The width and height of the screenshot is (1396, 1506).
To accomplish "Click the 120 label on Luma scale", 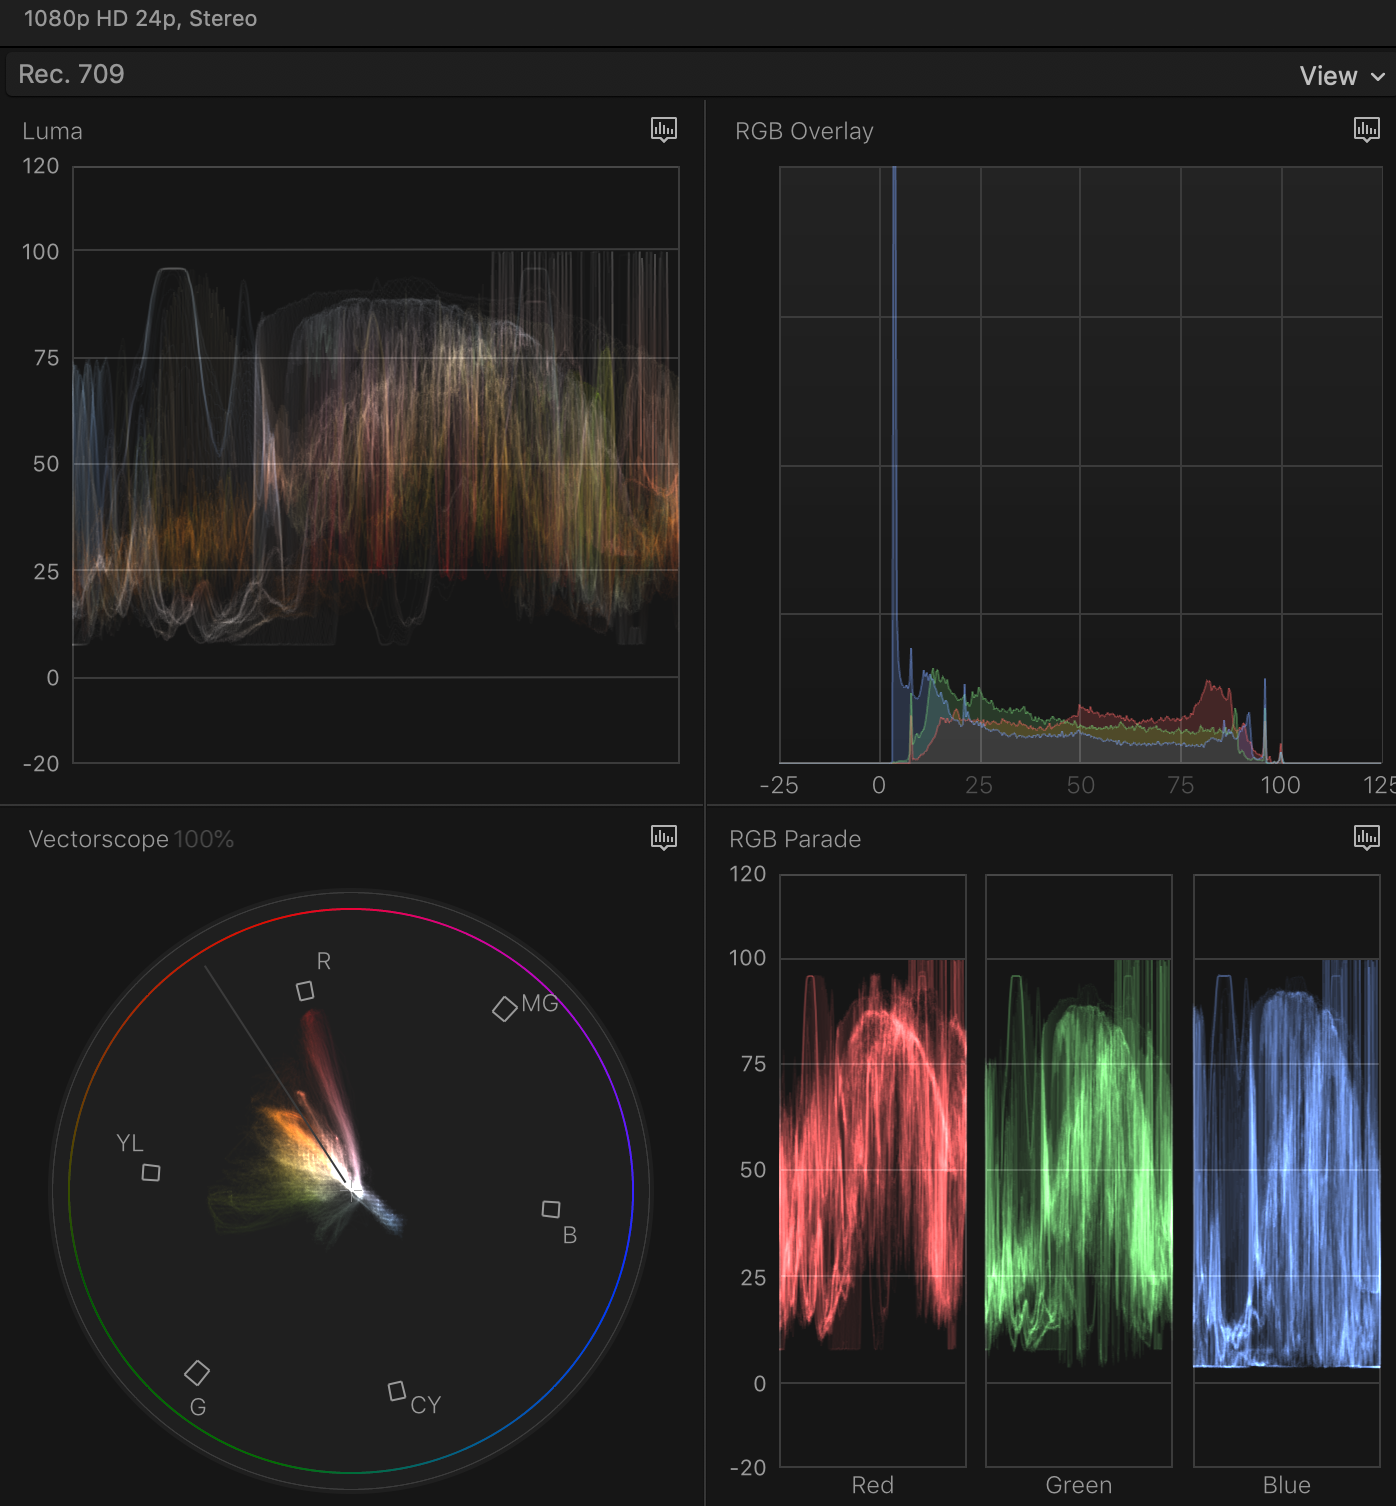I will click(x=41, y=166).
